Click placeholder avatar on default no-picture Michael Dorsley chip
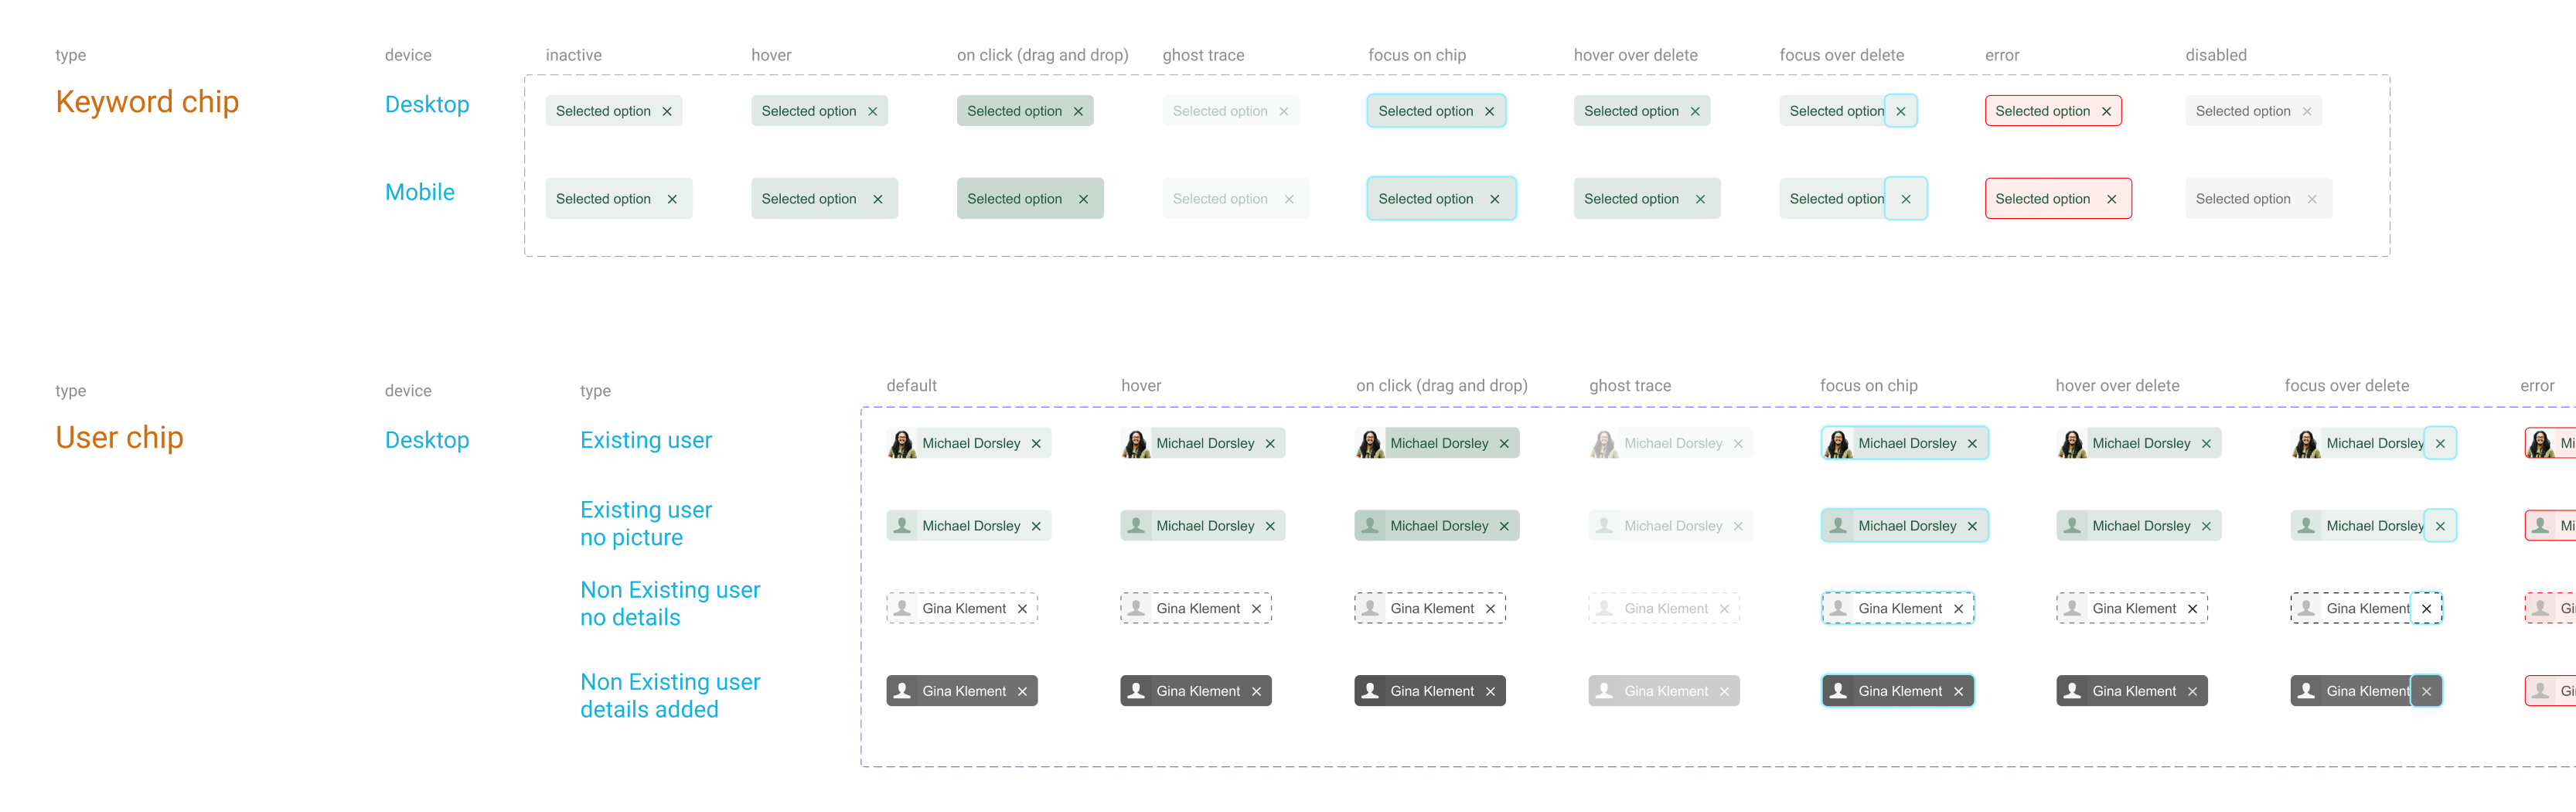 tap(902, 526)
